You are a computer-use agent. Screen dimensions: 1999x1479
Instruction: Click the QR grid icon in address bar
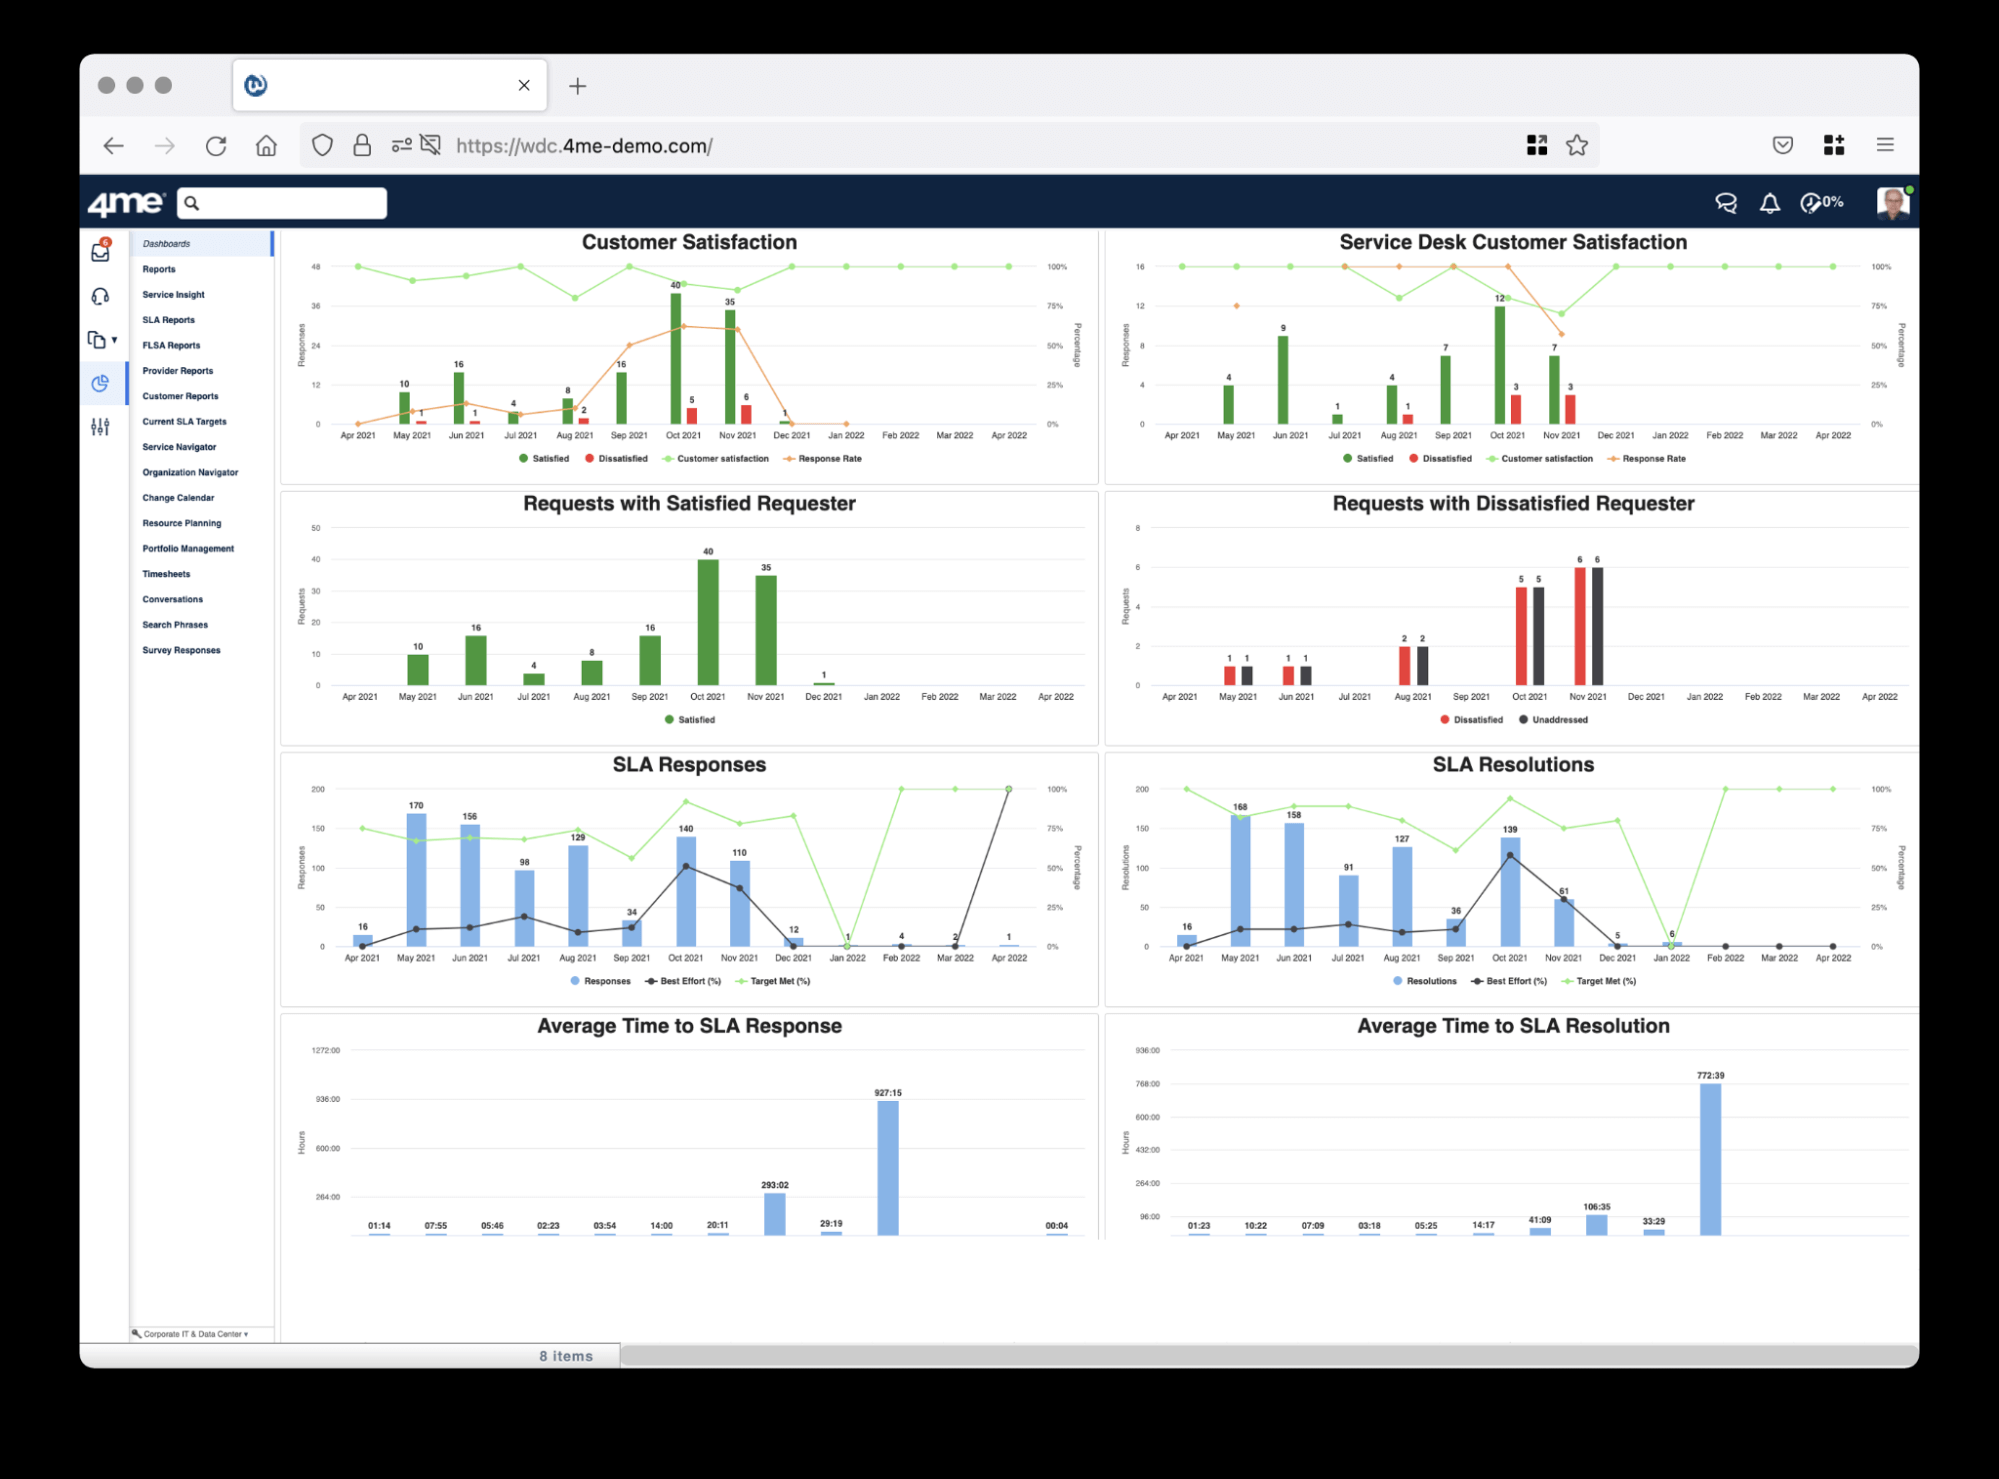coord(1537,146)
